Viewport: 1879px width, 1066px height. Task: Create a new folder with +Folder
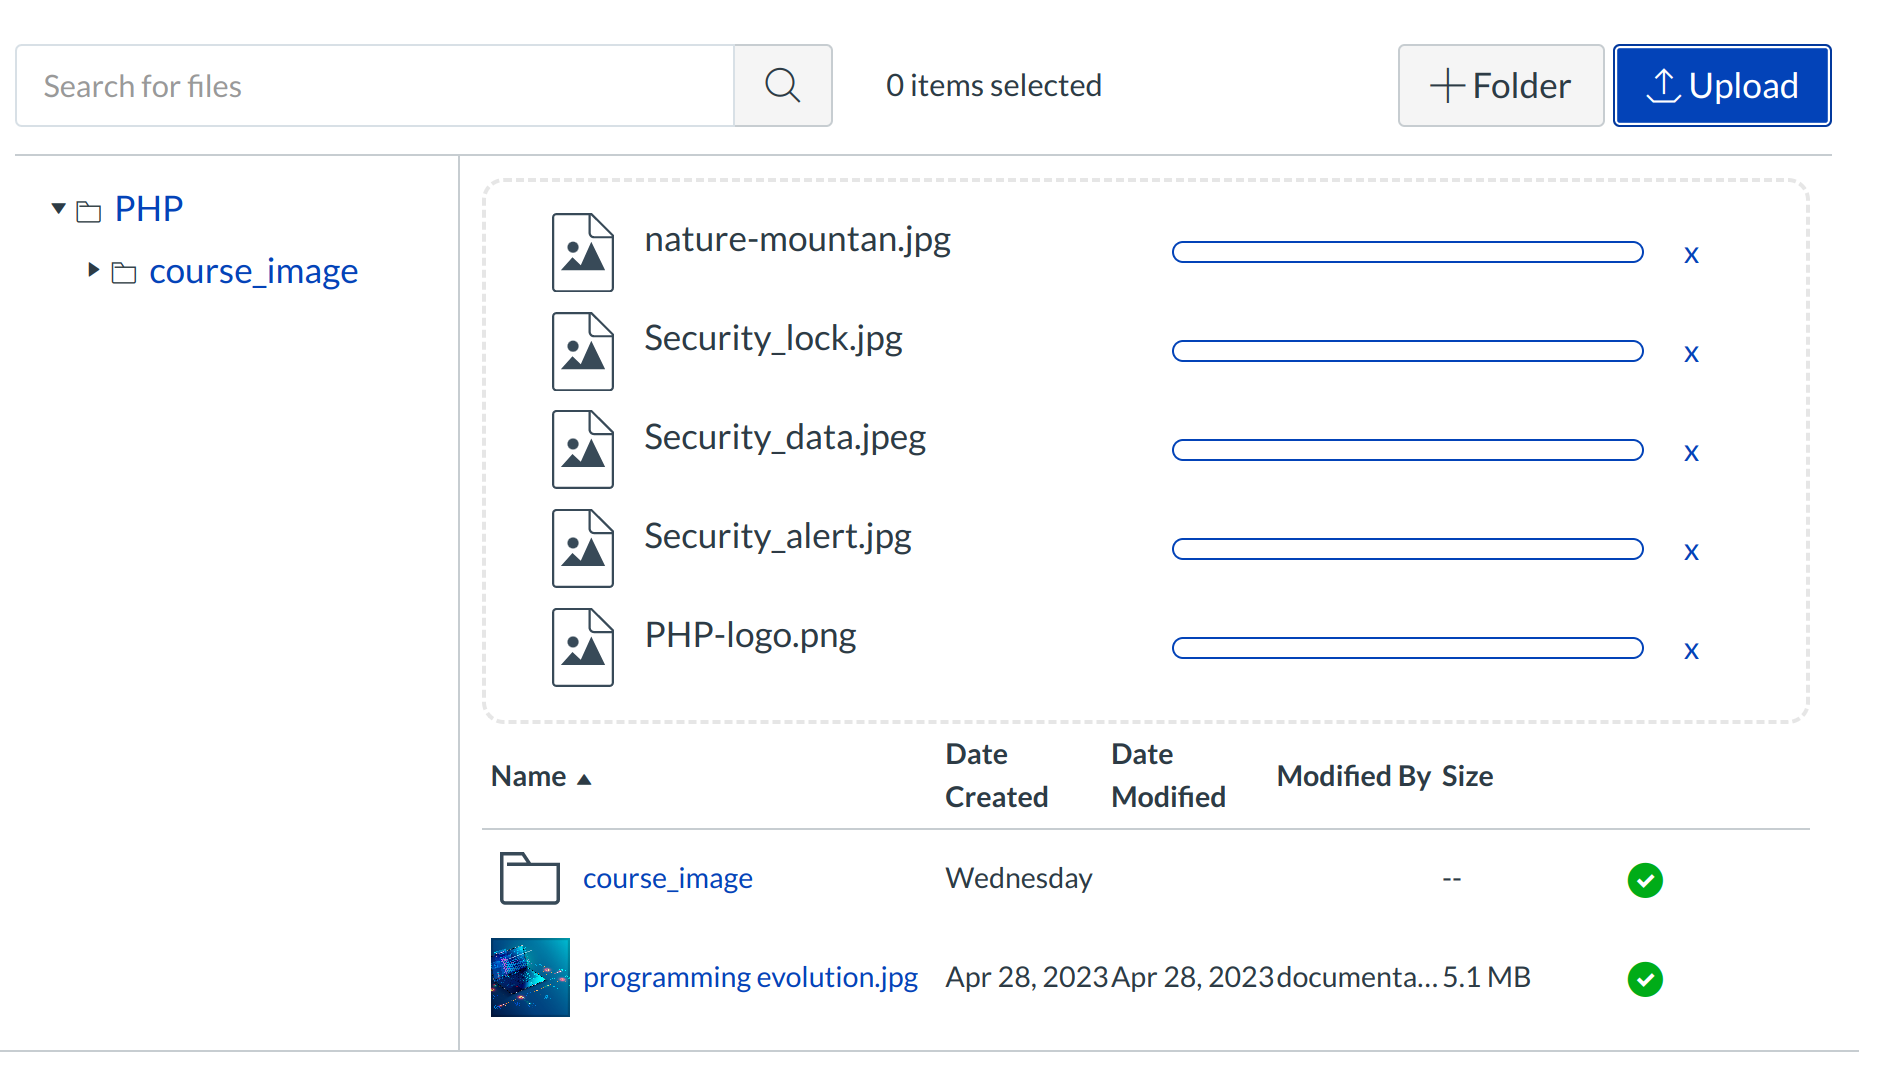1500,86
